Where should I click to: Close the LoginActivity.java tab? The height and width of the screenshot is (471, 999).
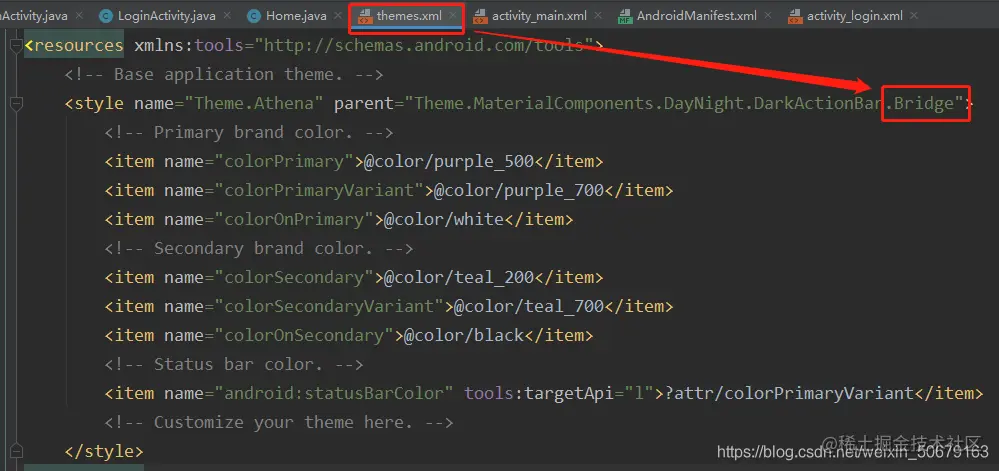(229, 15)
